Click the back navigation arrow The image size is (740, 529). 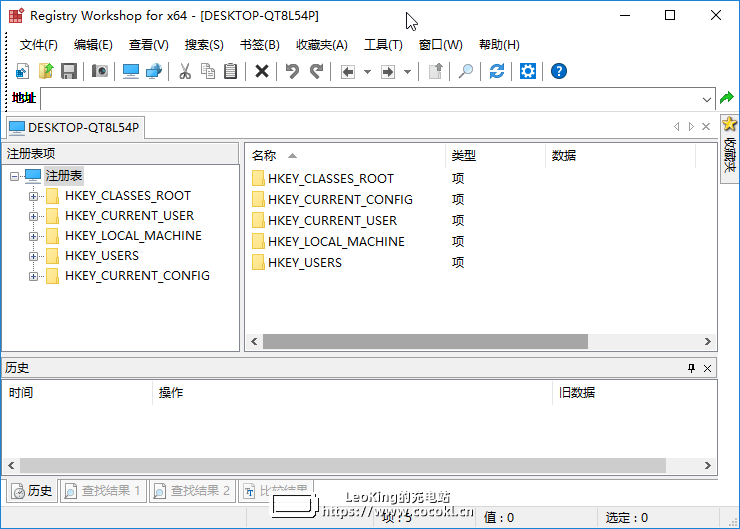pos(348,72)
